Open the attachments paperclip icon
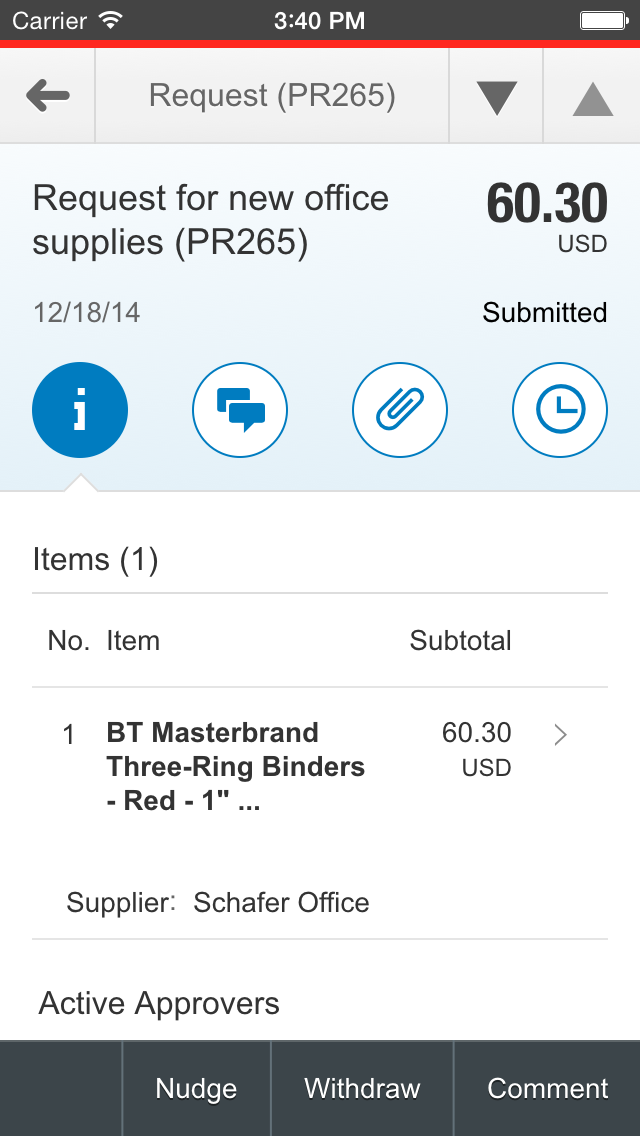The height and width of the screenshot is (1136, 640). pos(400,410)
